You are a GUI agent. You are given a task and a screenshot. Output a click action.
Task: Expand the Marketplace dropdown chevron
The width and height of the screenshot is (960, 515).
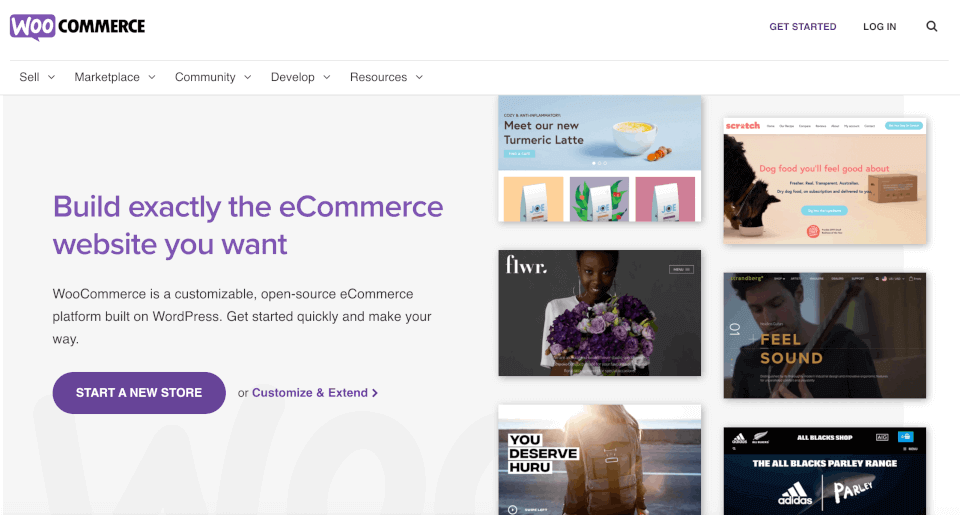point(152,77)
